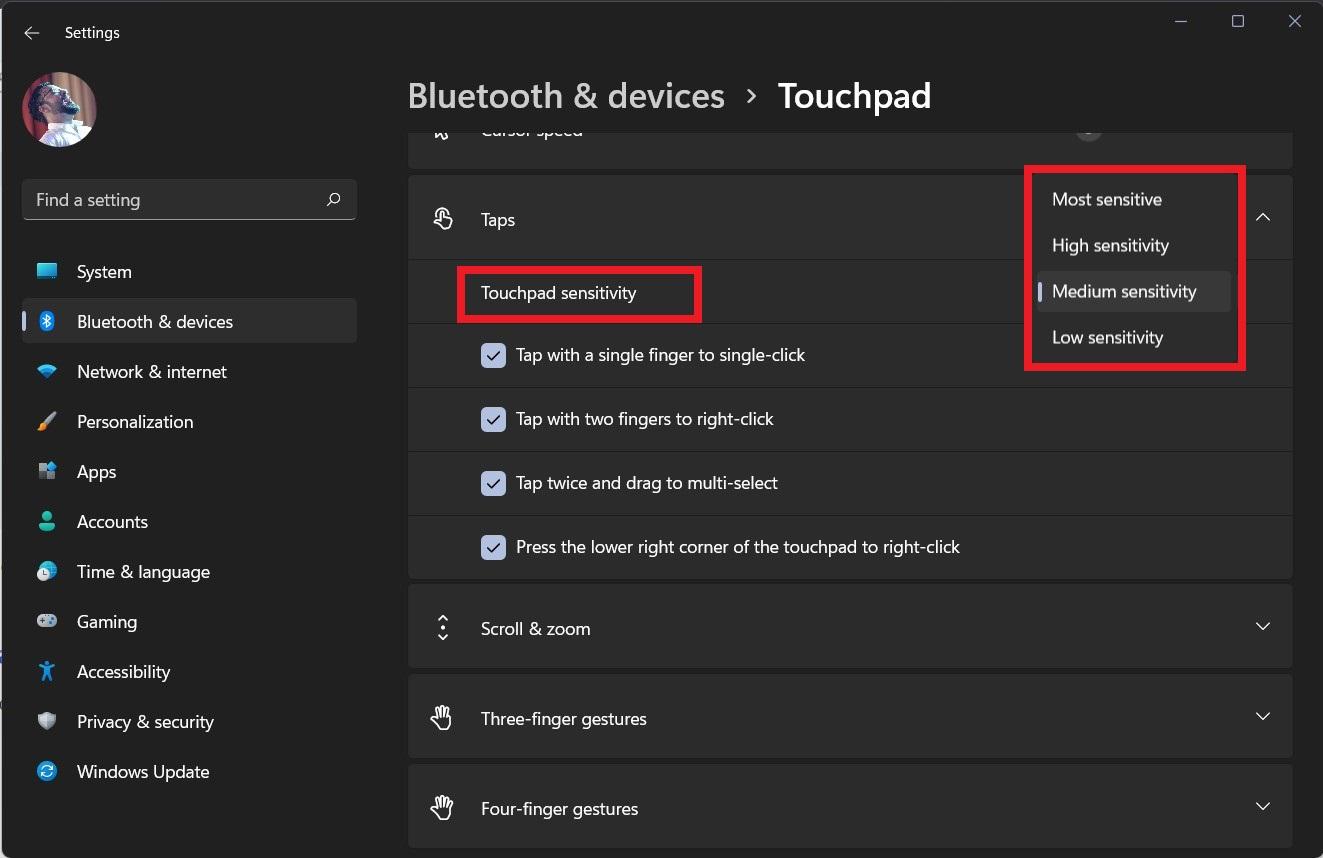Open System settings via monitor icon
The width and height of the screenshot is (1323, 858).
[x=47, y=271]
